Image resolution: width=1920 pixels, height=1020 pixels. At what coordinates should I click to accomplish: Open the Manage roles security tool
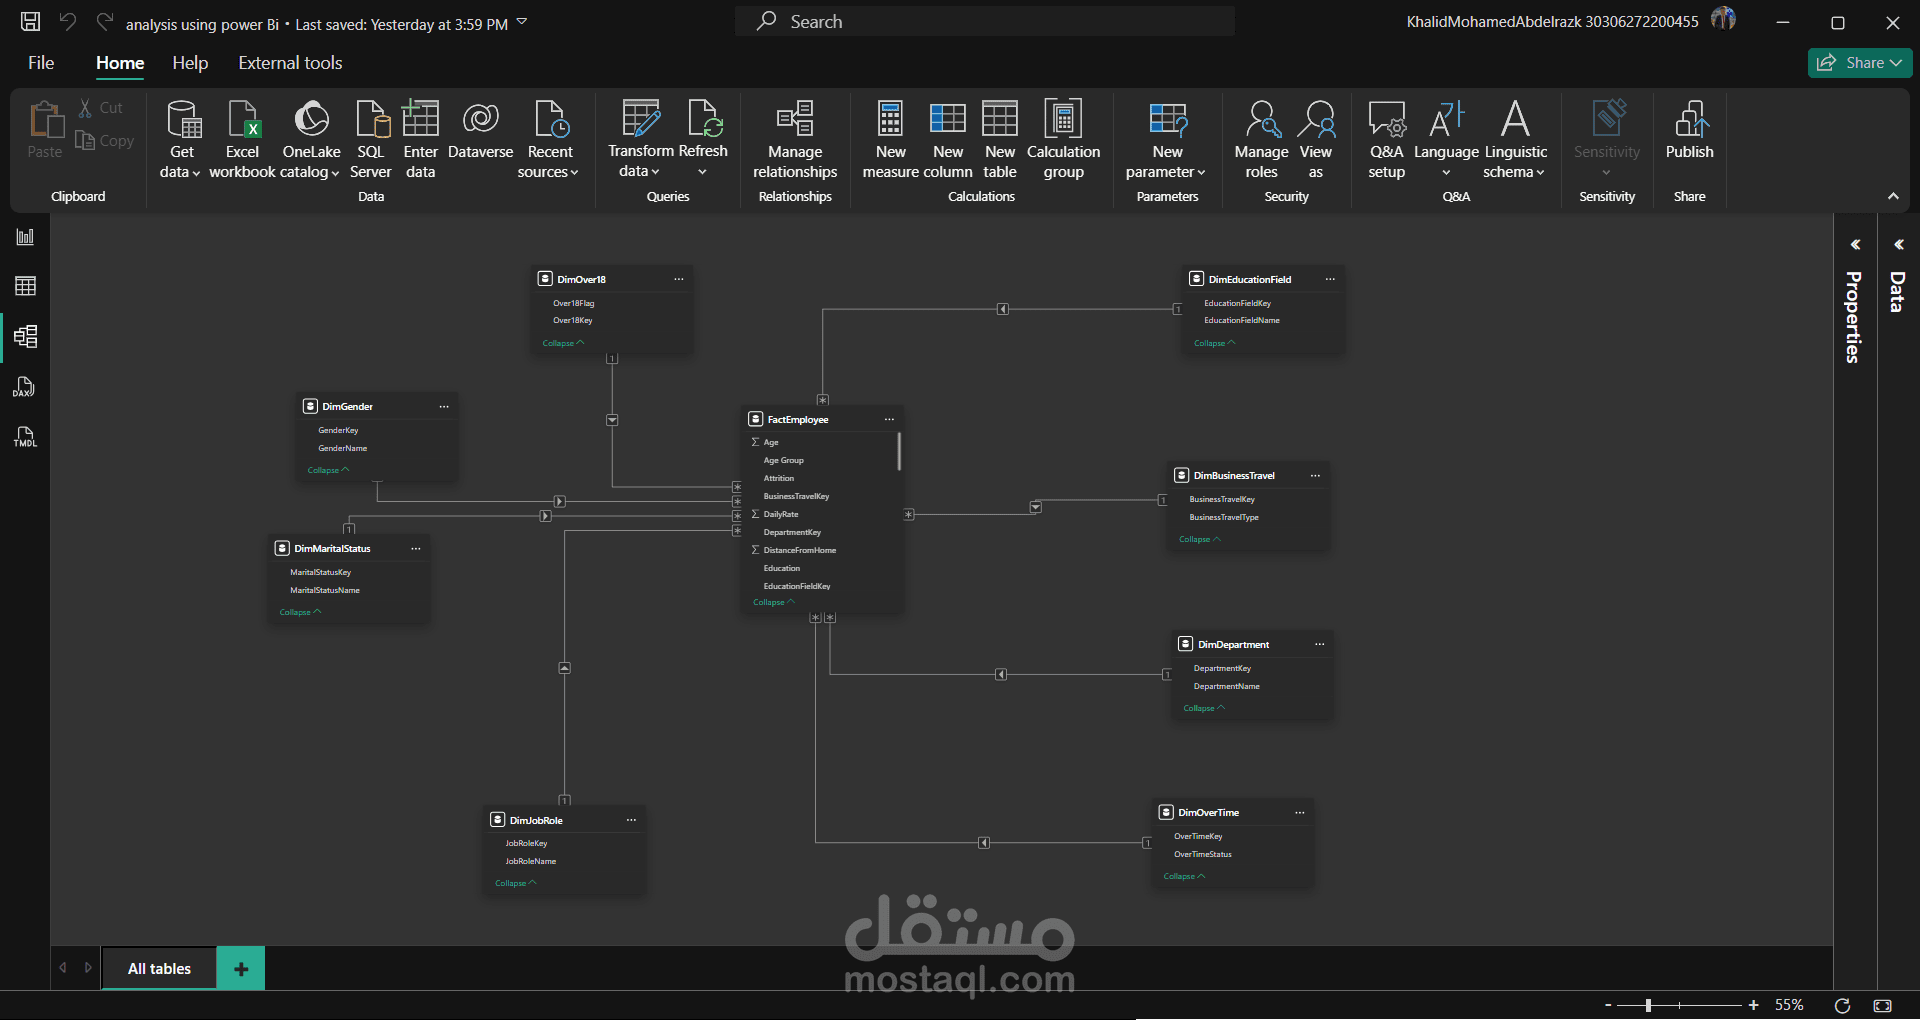1261,138
